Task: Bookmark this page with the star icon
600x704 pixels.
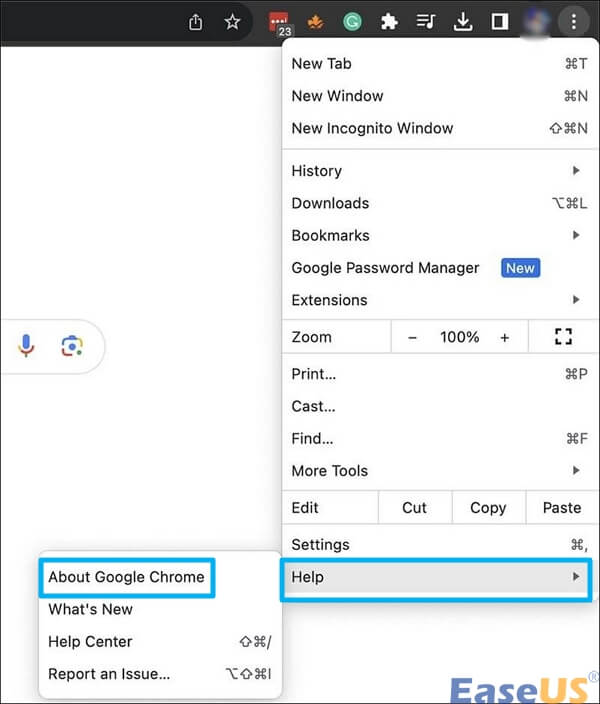Action: click(x=232, y=22)
